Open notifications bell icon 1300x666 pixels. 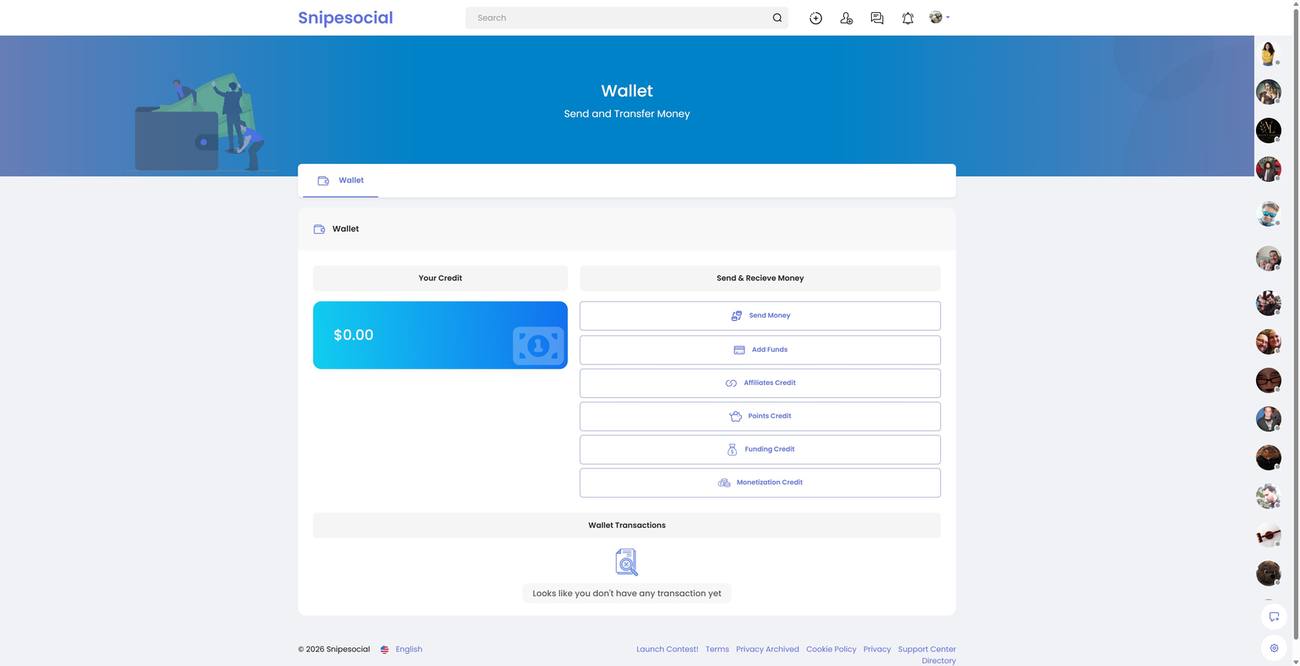[908, 18]
